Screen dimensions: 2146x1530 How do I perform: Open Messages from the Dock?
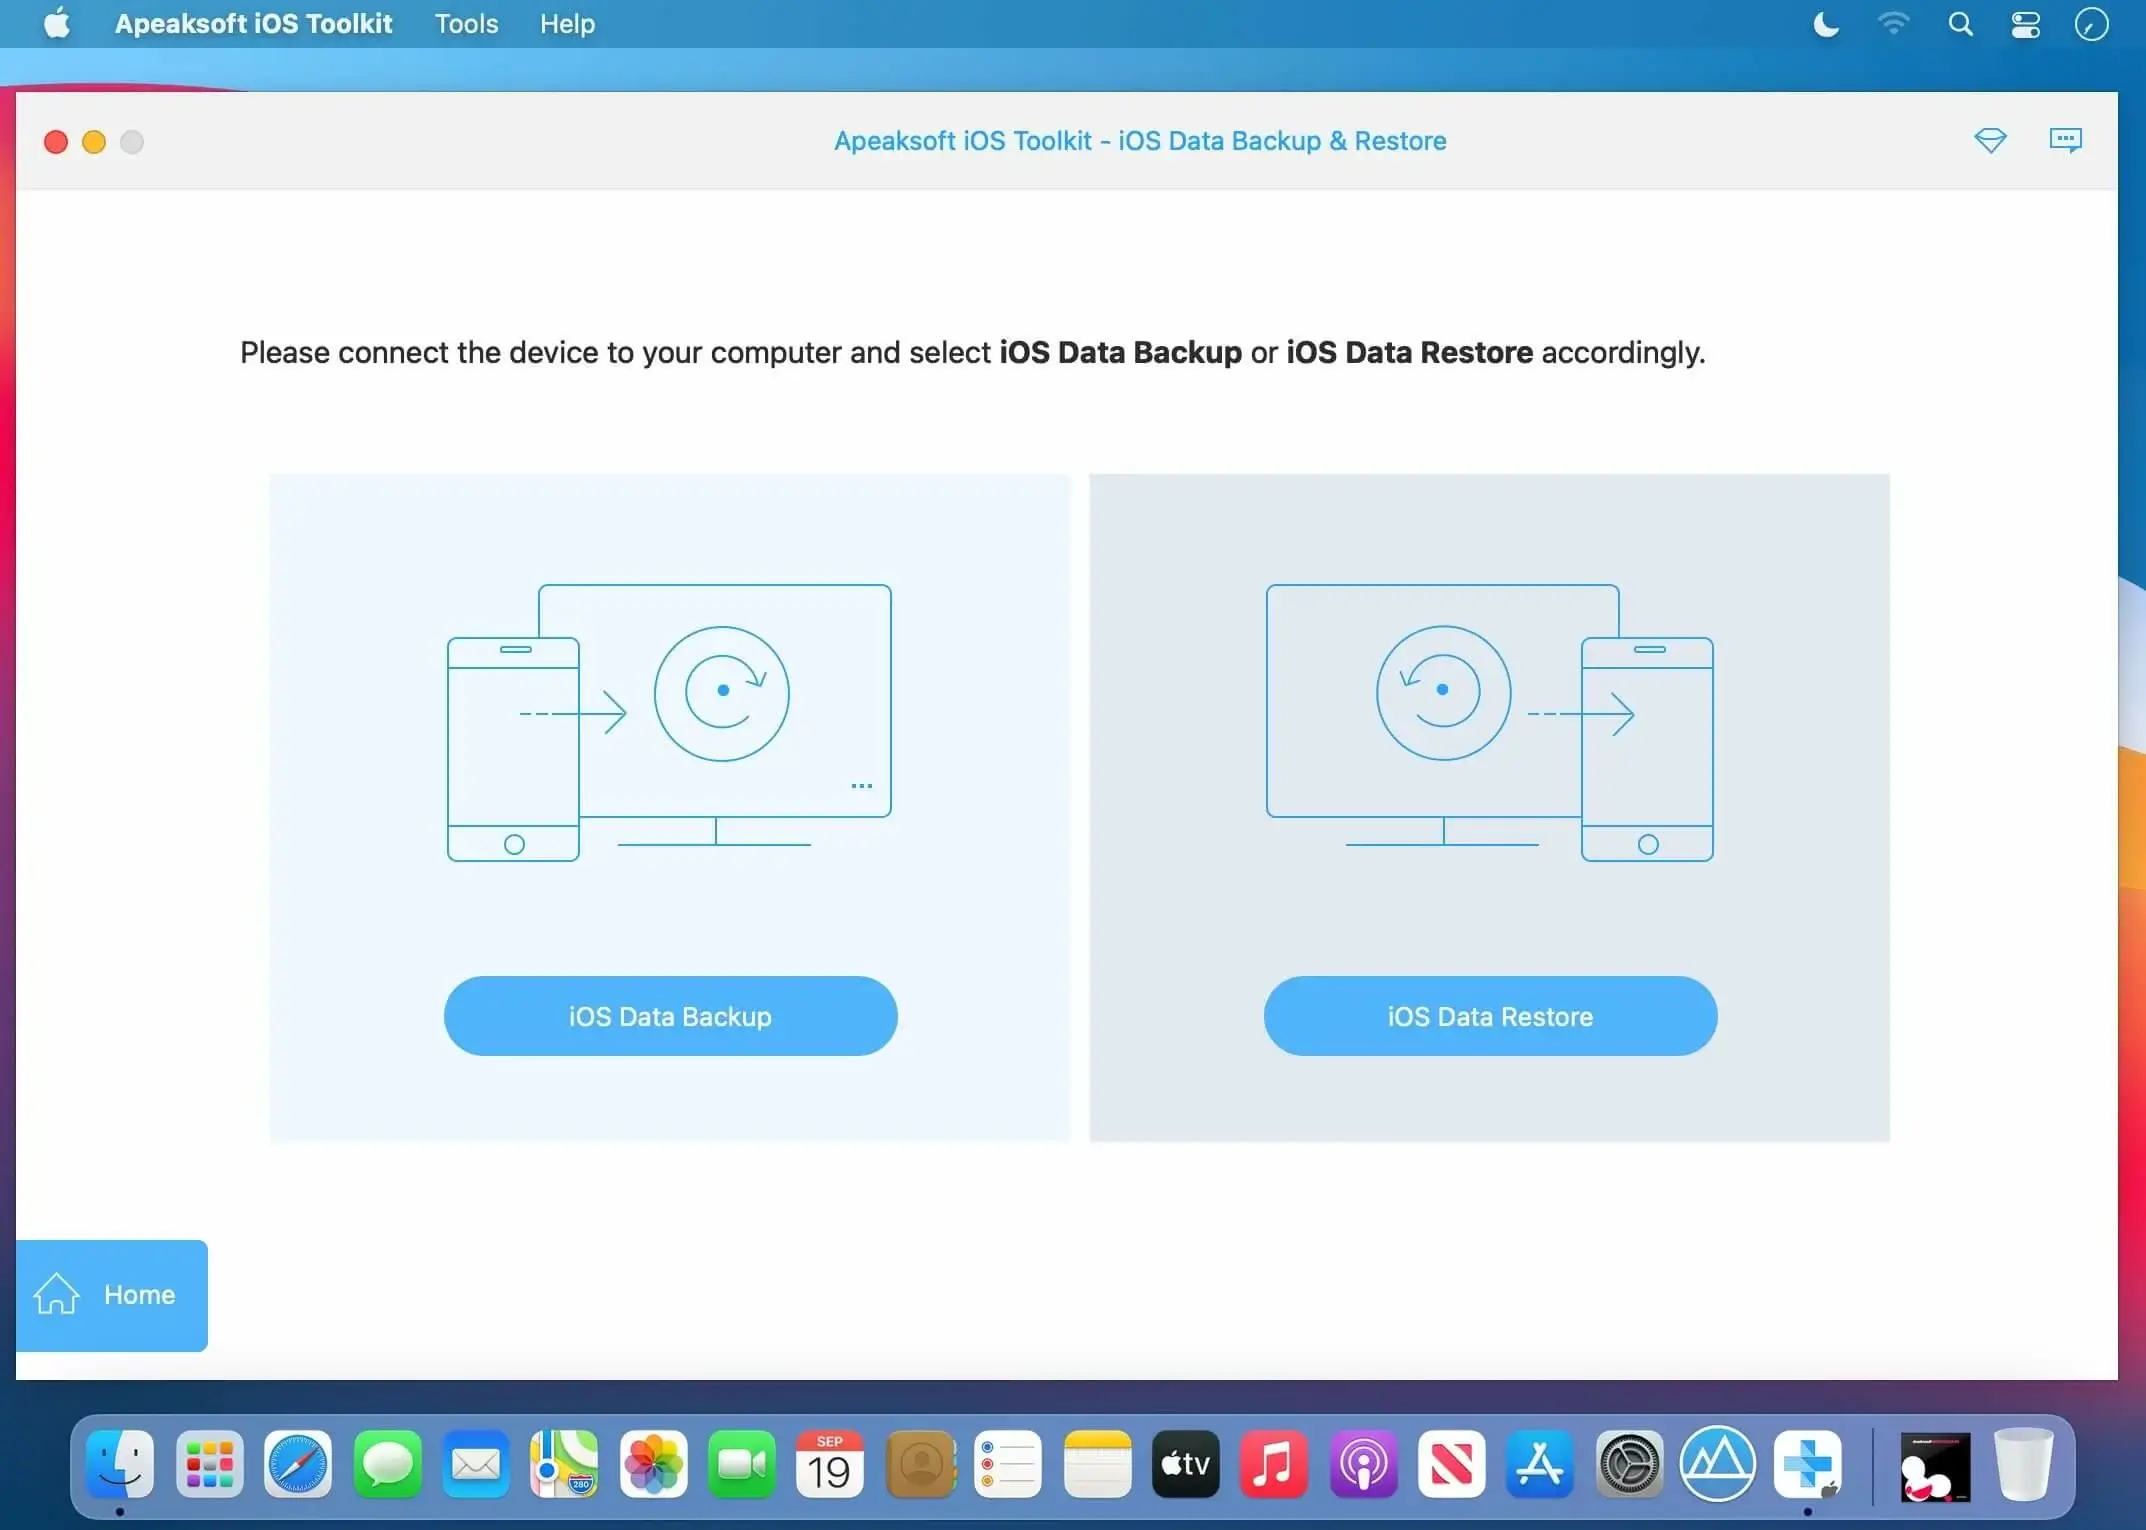click(x=387, y=1465)
